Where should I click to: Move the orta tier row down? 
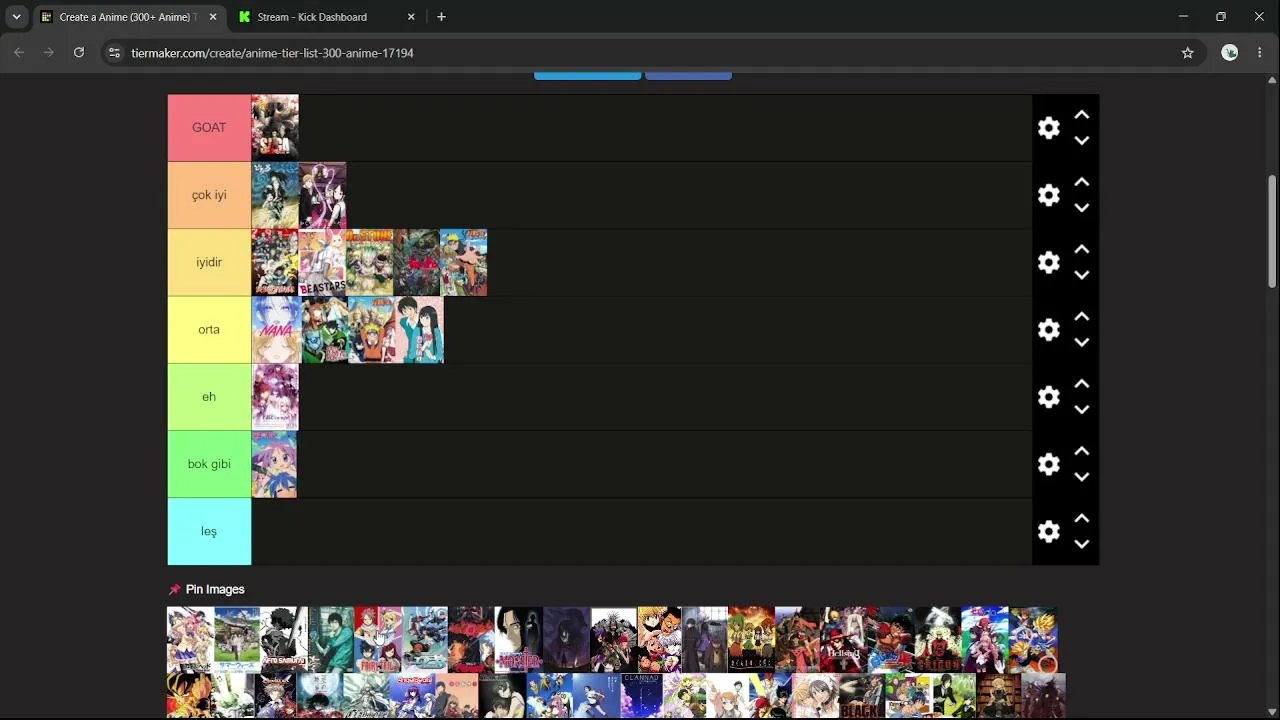pyautogui.click(x=1081, y=342)
